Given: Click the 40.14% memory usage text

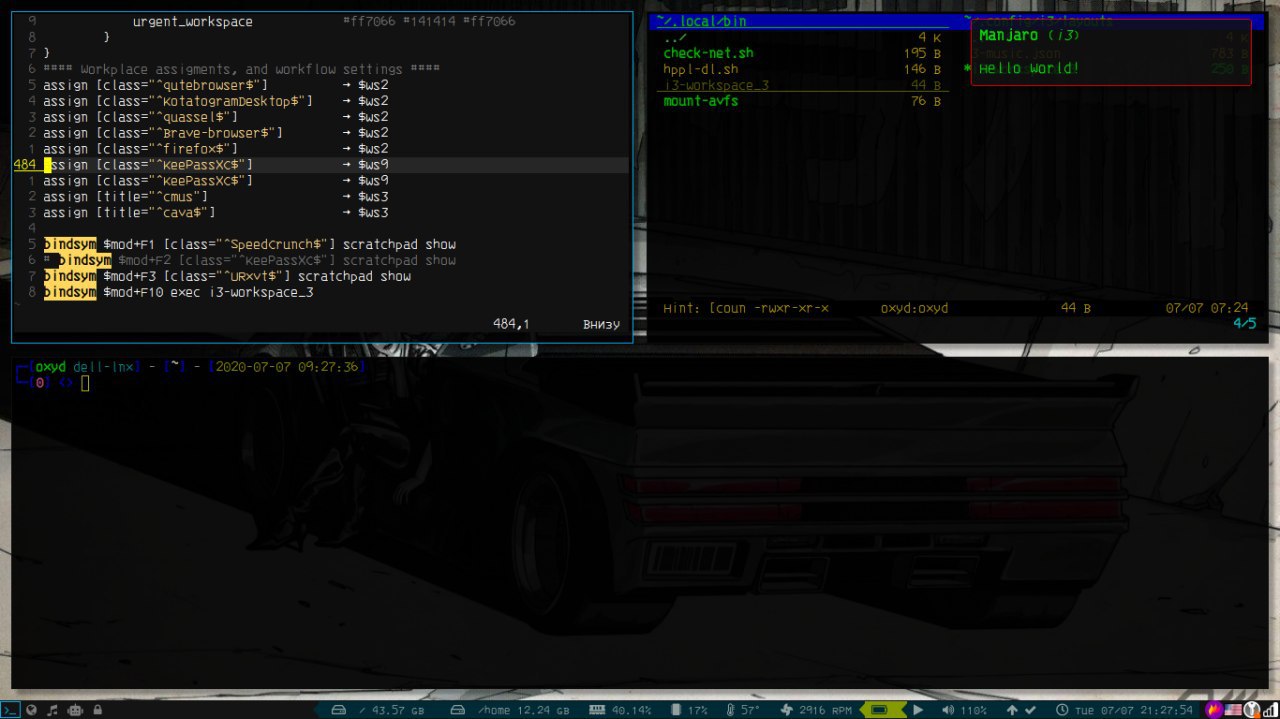Looking at the screenshot, I should click(631, 710).
